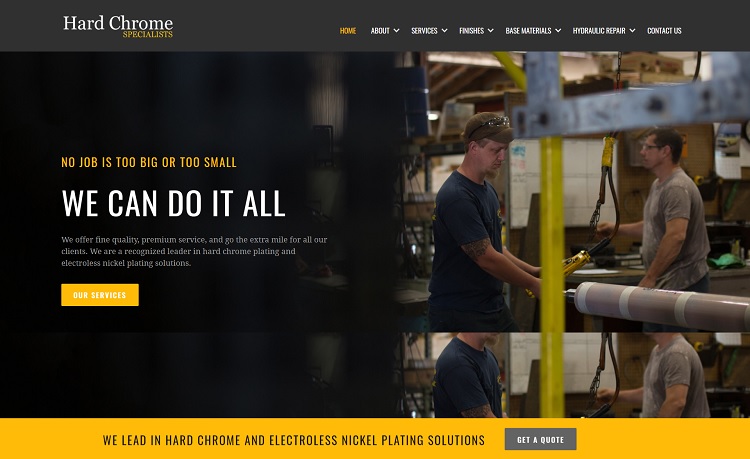This screenshot has height=459, width=750.
Task: Expand the Services dropdown chevron
Action: tap(444, 31)
